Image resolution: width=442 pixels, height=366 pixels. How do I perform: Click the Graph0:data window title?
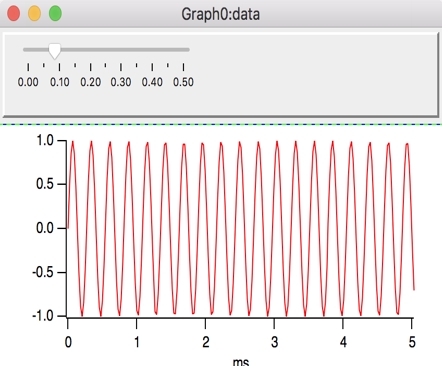click(x=220, y=14)
